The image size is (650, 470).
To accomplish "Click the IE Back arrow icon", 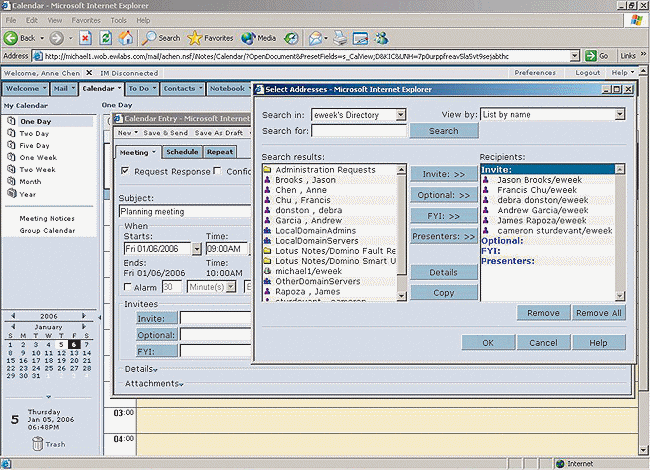I will tap(11, 38).
